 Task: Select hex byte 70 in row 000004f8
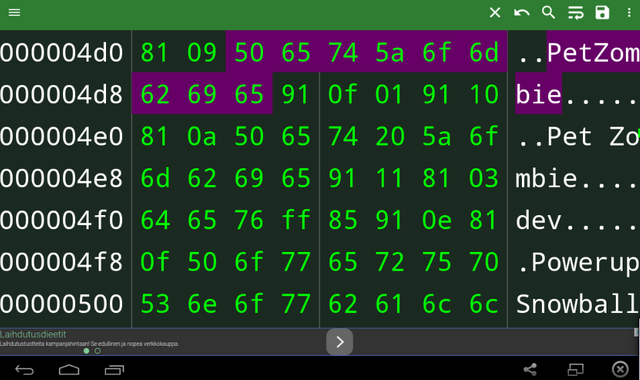(x=484, y=262)
